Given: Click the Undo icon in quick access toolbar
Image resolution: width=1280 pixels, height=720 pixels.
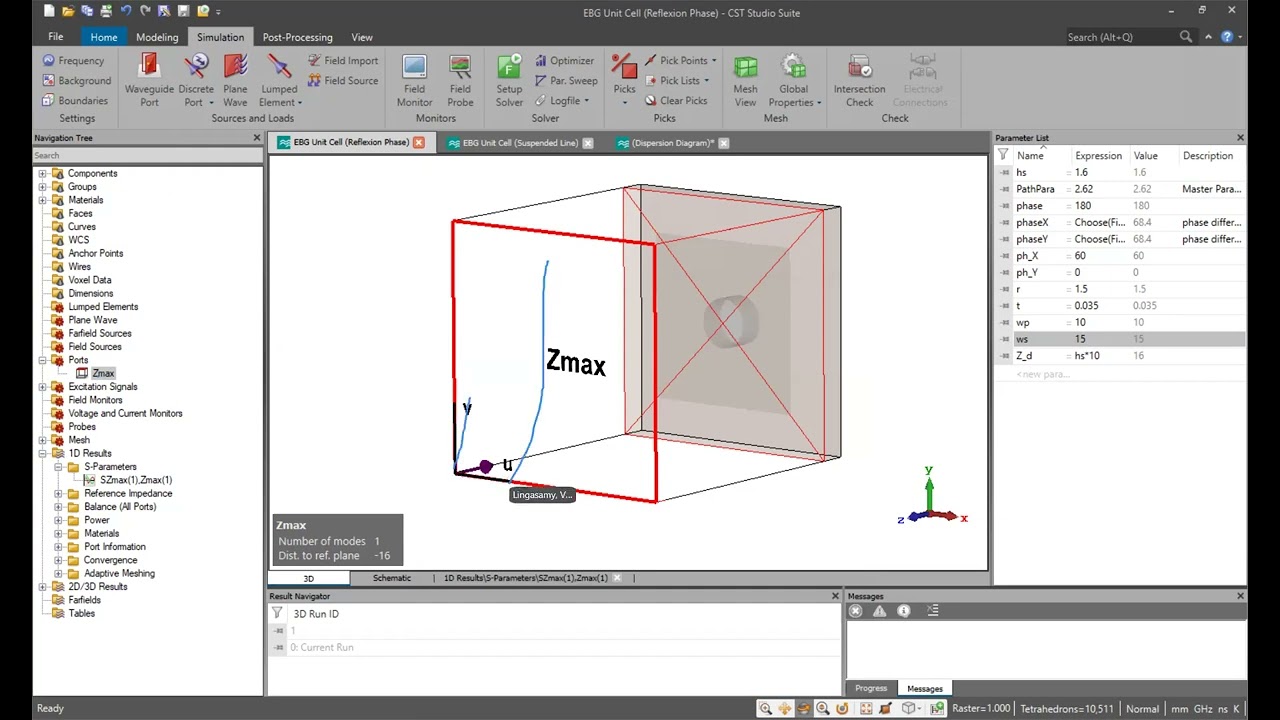Looking at the screenshot, I should click(x=125, y=11).
